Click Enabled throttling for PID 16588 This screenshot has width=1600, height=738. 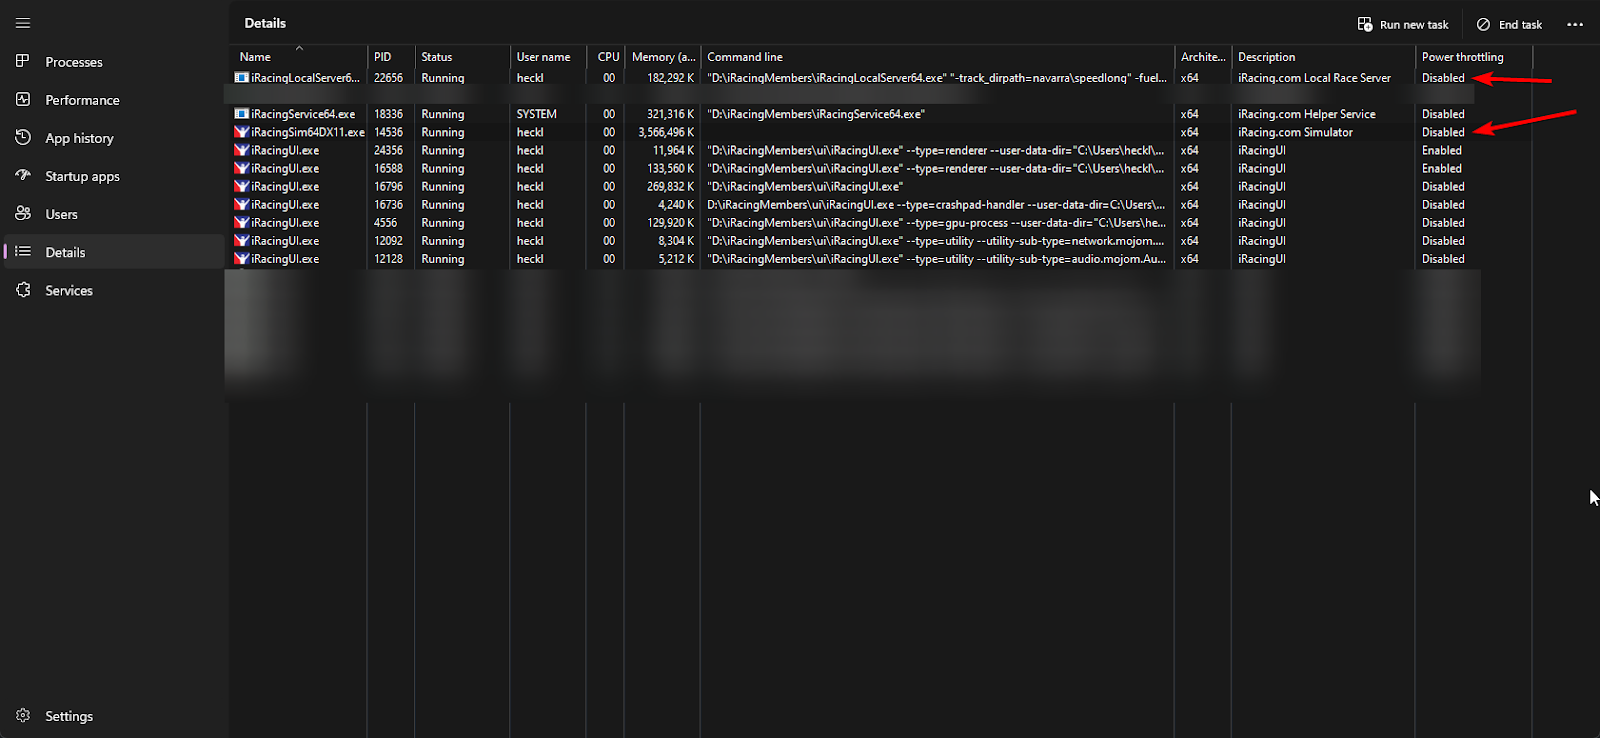[x=1441, y=168]
